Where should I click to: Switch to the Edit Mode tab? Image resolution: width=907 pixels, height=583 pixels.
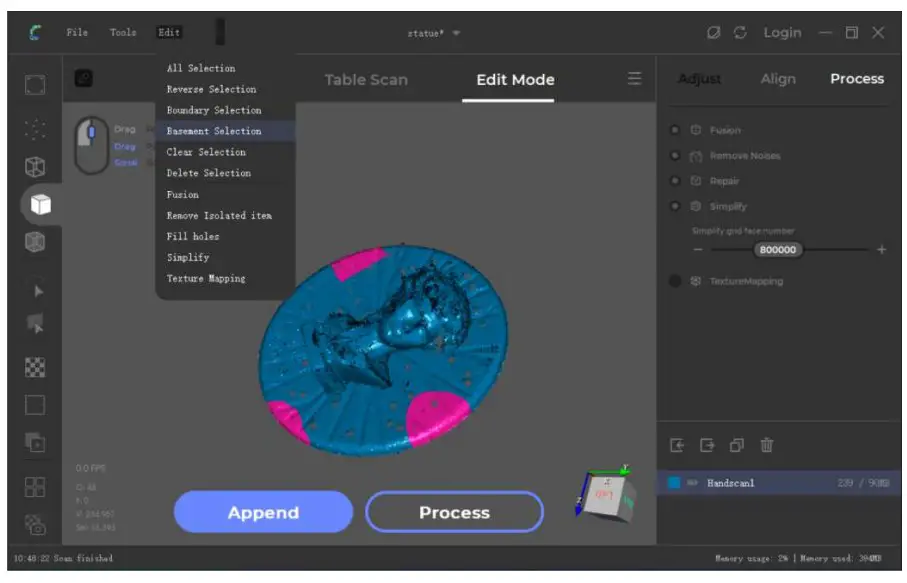(x=515, y=80)
